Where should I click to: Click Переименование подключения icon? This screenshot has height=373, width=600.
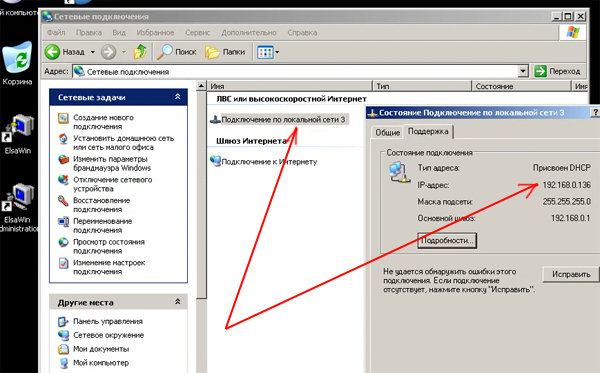click(63, 221)
